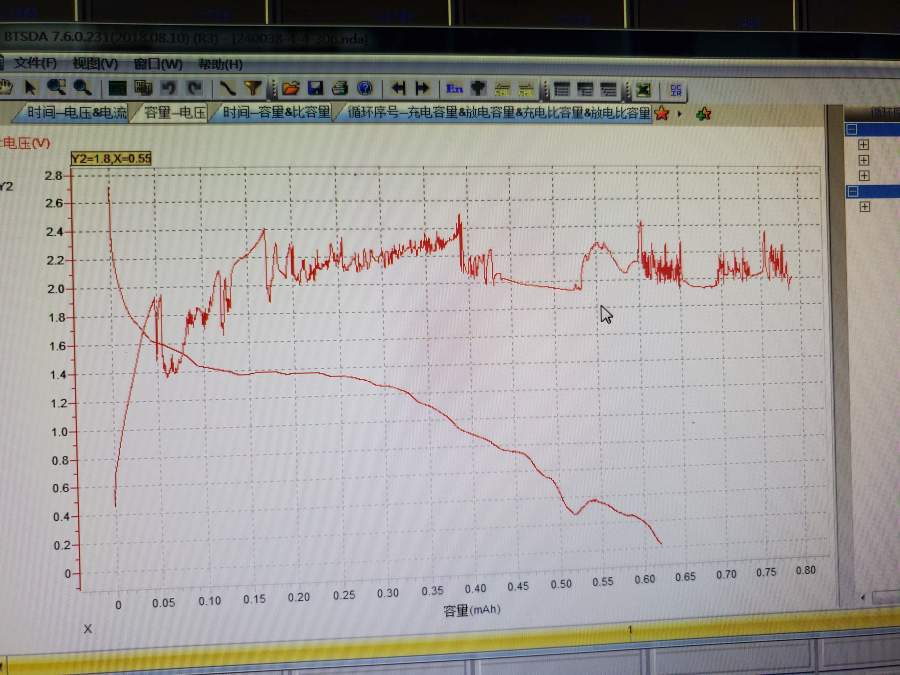The width and height of the screenshot is (900, 675).
Task: Open file with the folder icon
Action: [291, 88]
